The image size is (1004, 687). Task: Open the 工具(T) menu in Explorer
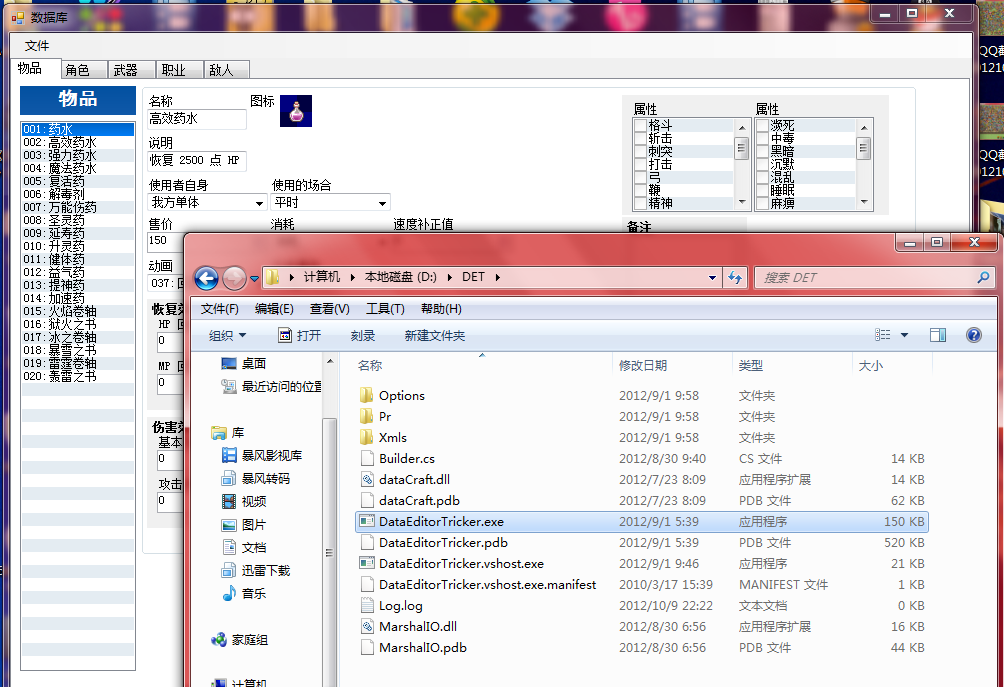385,309
